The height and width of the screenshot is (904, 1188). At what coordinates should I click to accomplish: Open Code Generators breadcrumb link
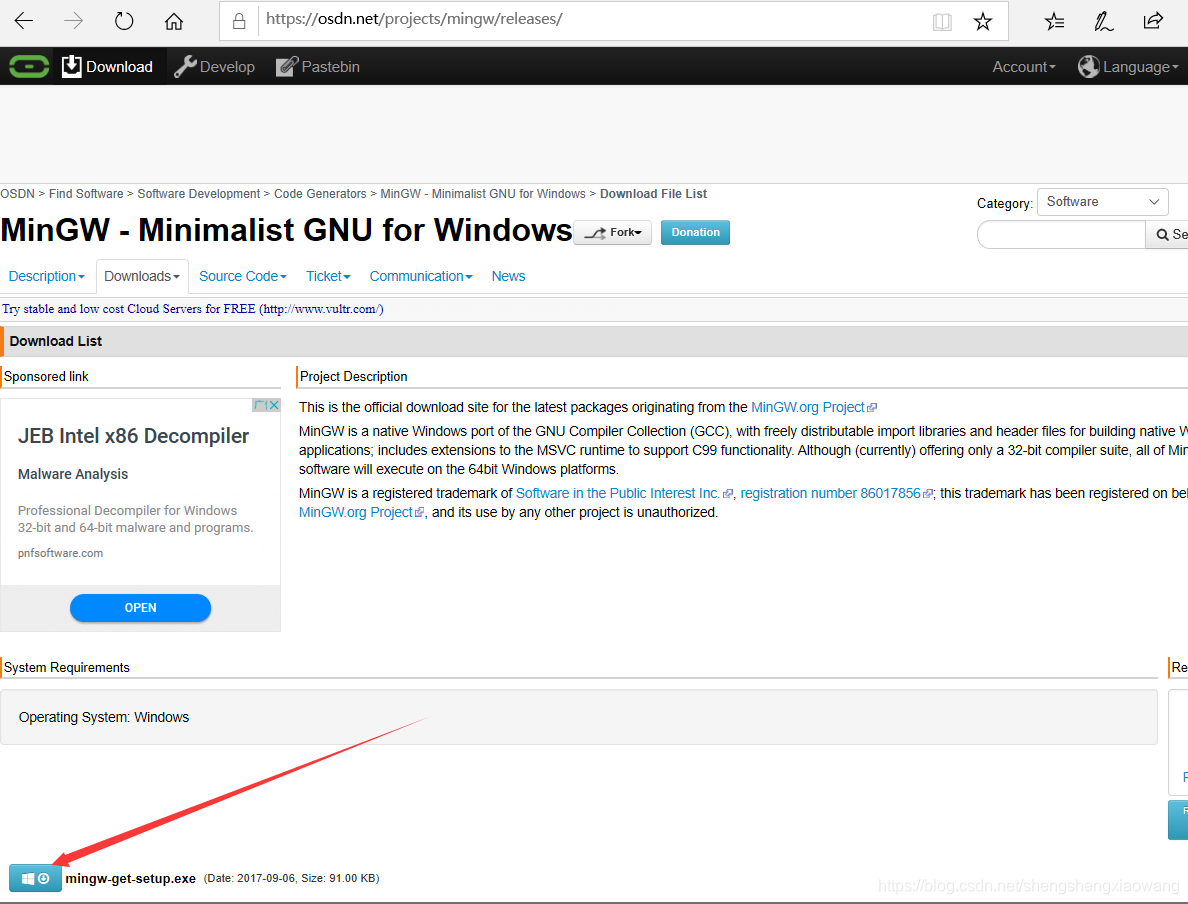click(320, 194)
